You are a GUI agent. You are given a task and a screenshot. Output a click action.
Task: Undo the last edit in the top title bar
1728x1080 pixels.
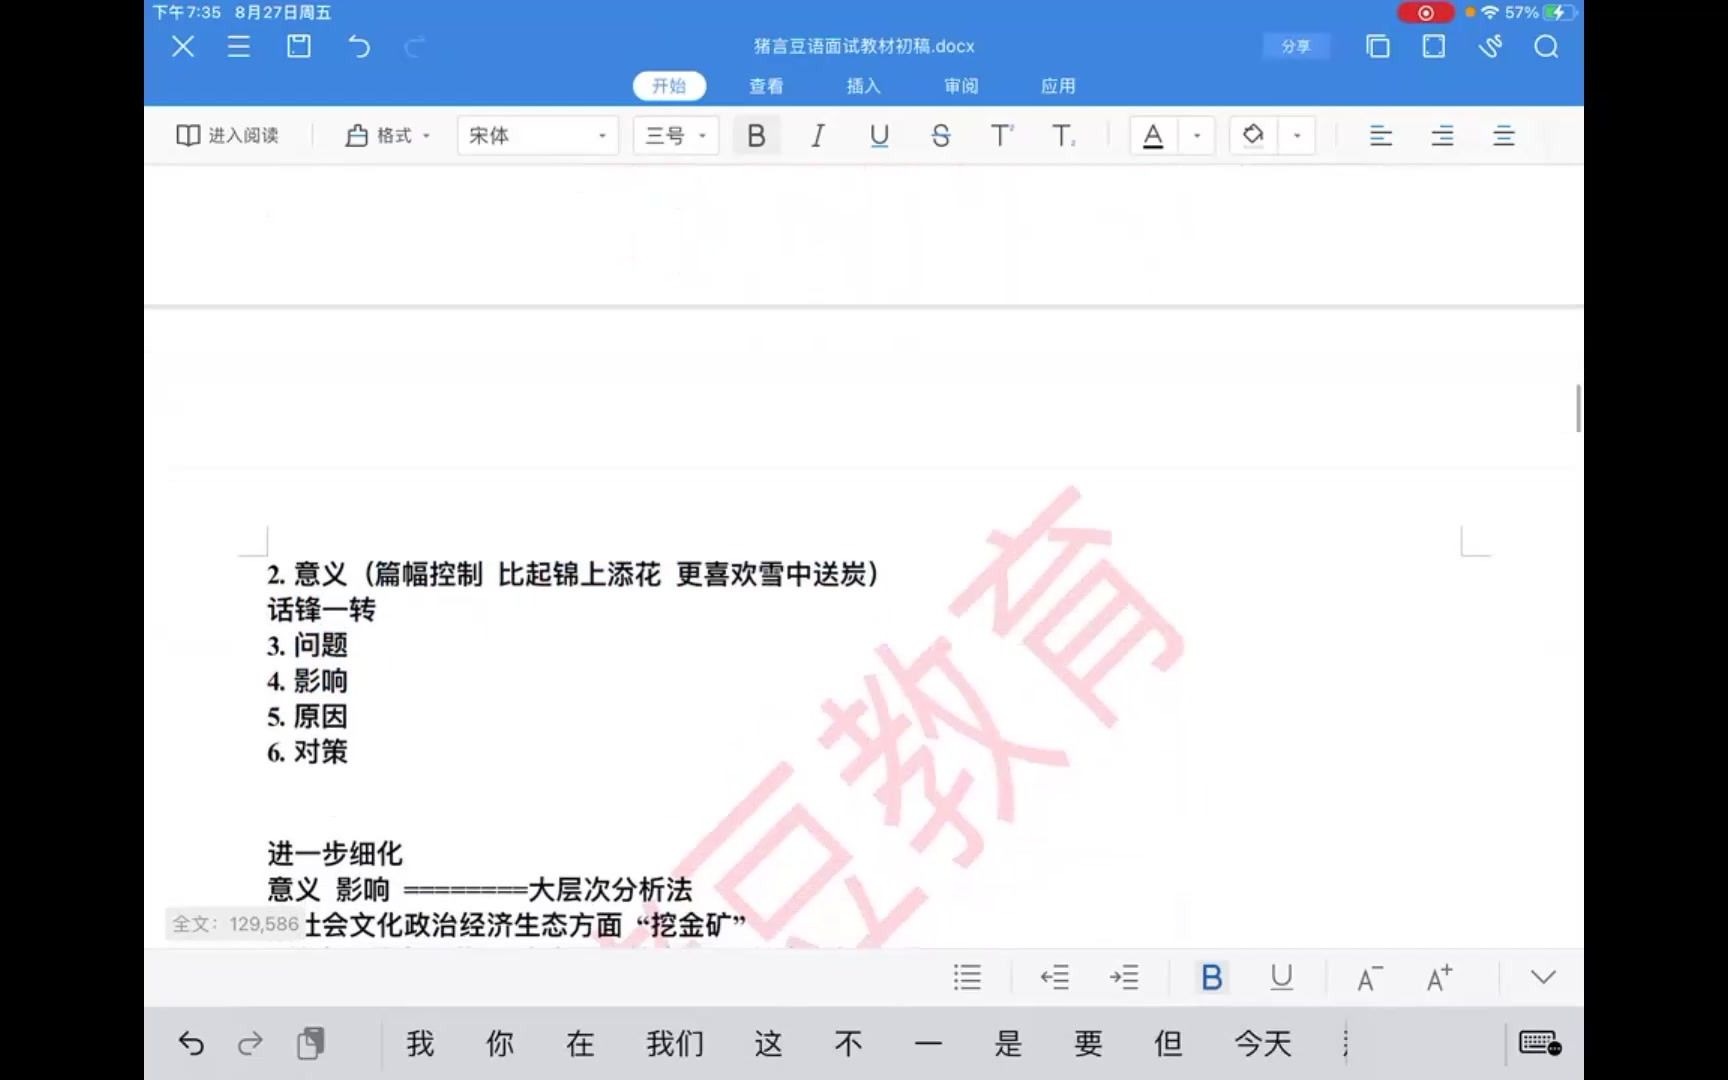[359, 46]
